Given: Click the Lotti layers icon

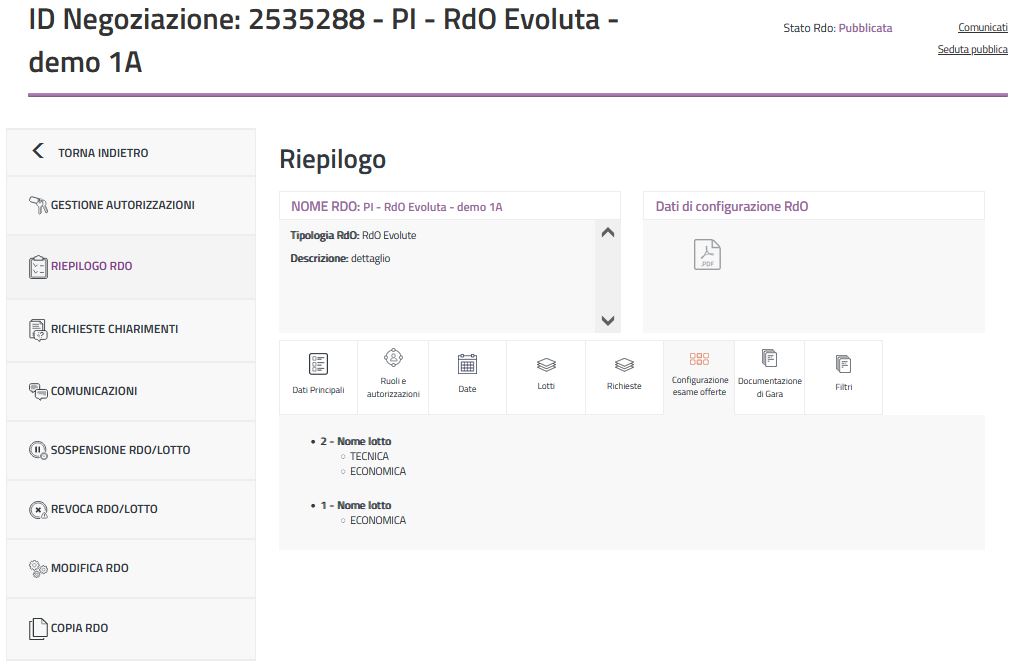Looking at the screenshot, I should 546,365.
